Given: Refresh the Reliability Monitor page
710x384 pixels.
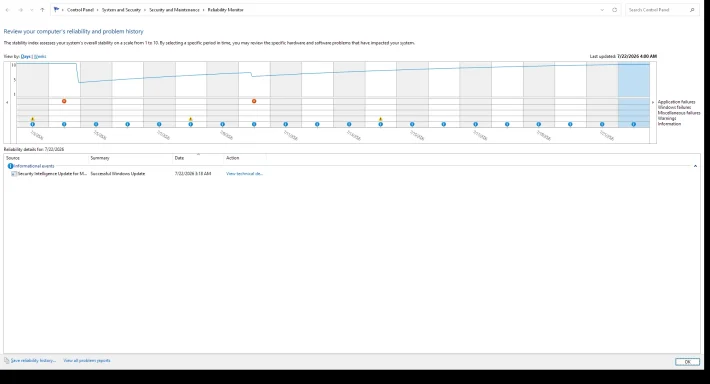Looking at the screenshot, I should tap(614, 10).
